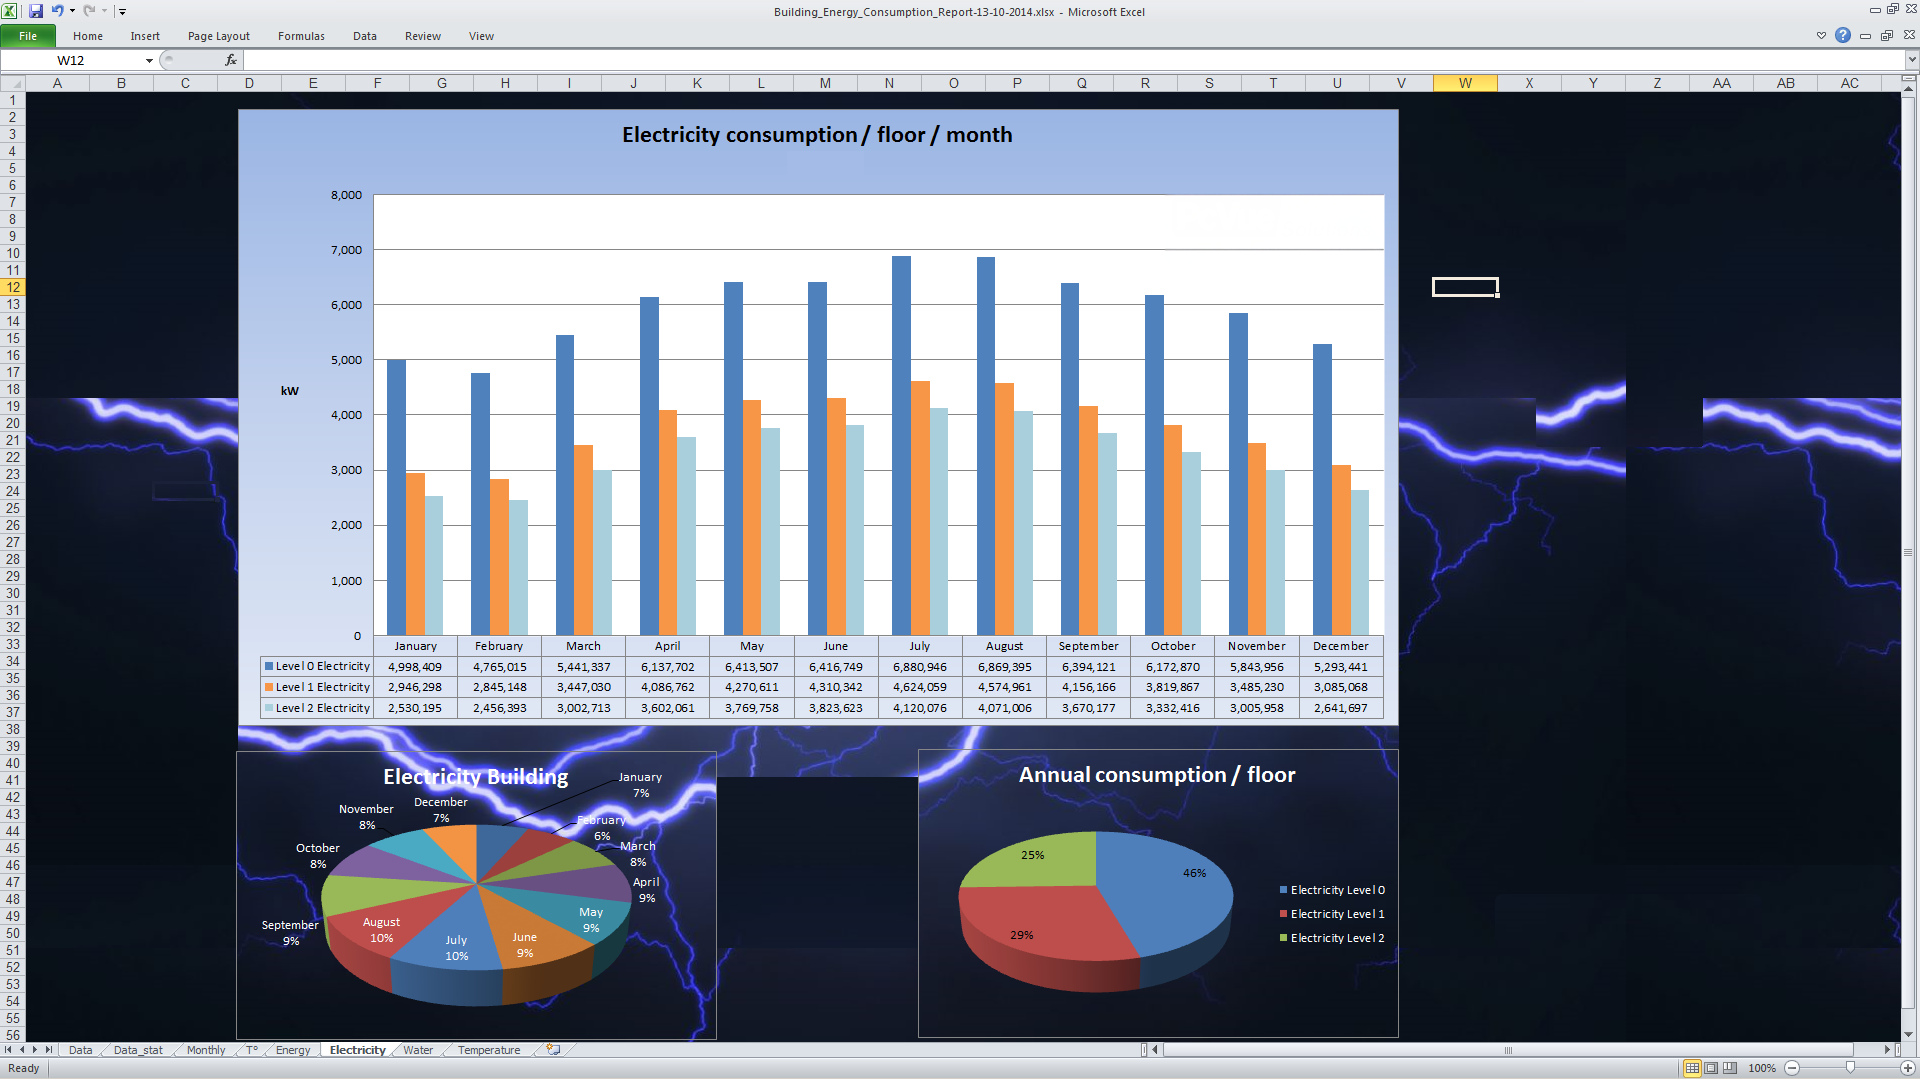Open the Undo history dropdown arrow
The width and height of the screenshot is (1920, 1080).
click(72, 11)
